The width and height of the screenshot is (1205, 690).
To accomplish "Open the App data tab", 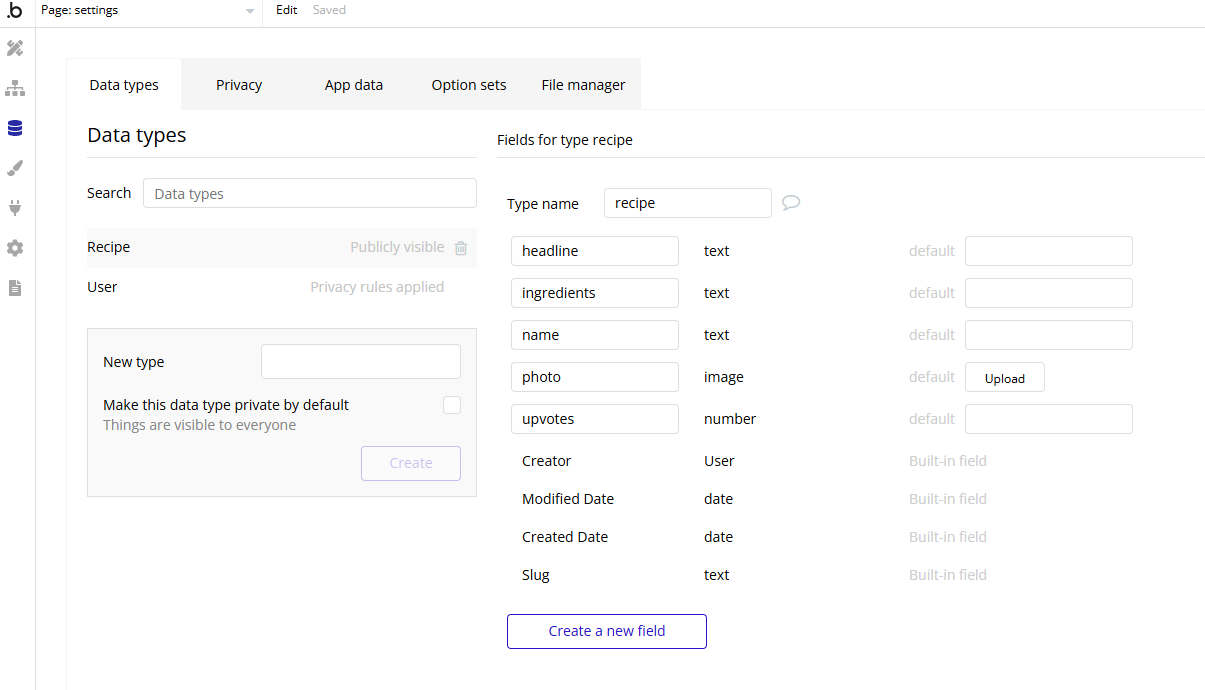I will (354, 85).
